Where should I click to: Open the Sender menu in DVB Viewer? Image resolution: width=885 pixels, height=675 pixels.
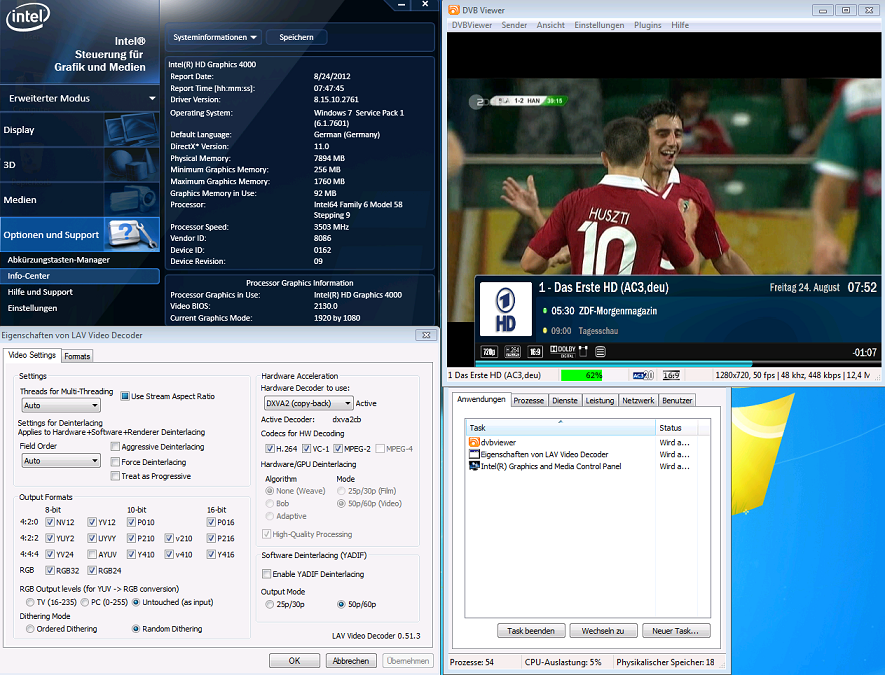(x=514, y=25)
